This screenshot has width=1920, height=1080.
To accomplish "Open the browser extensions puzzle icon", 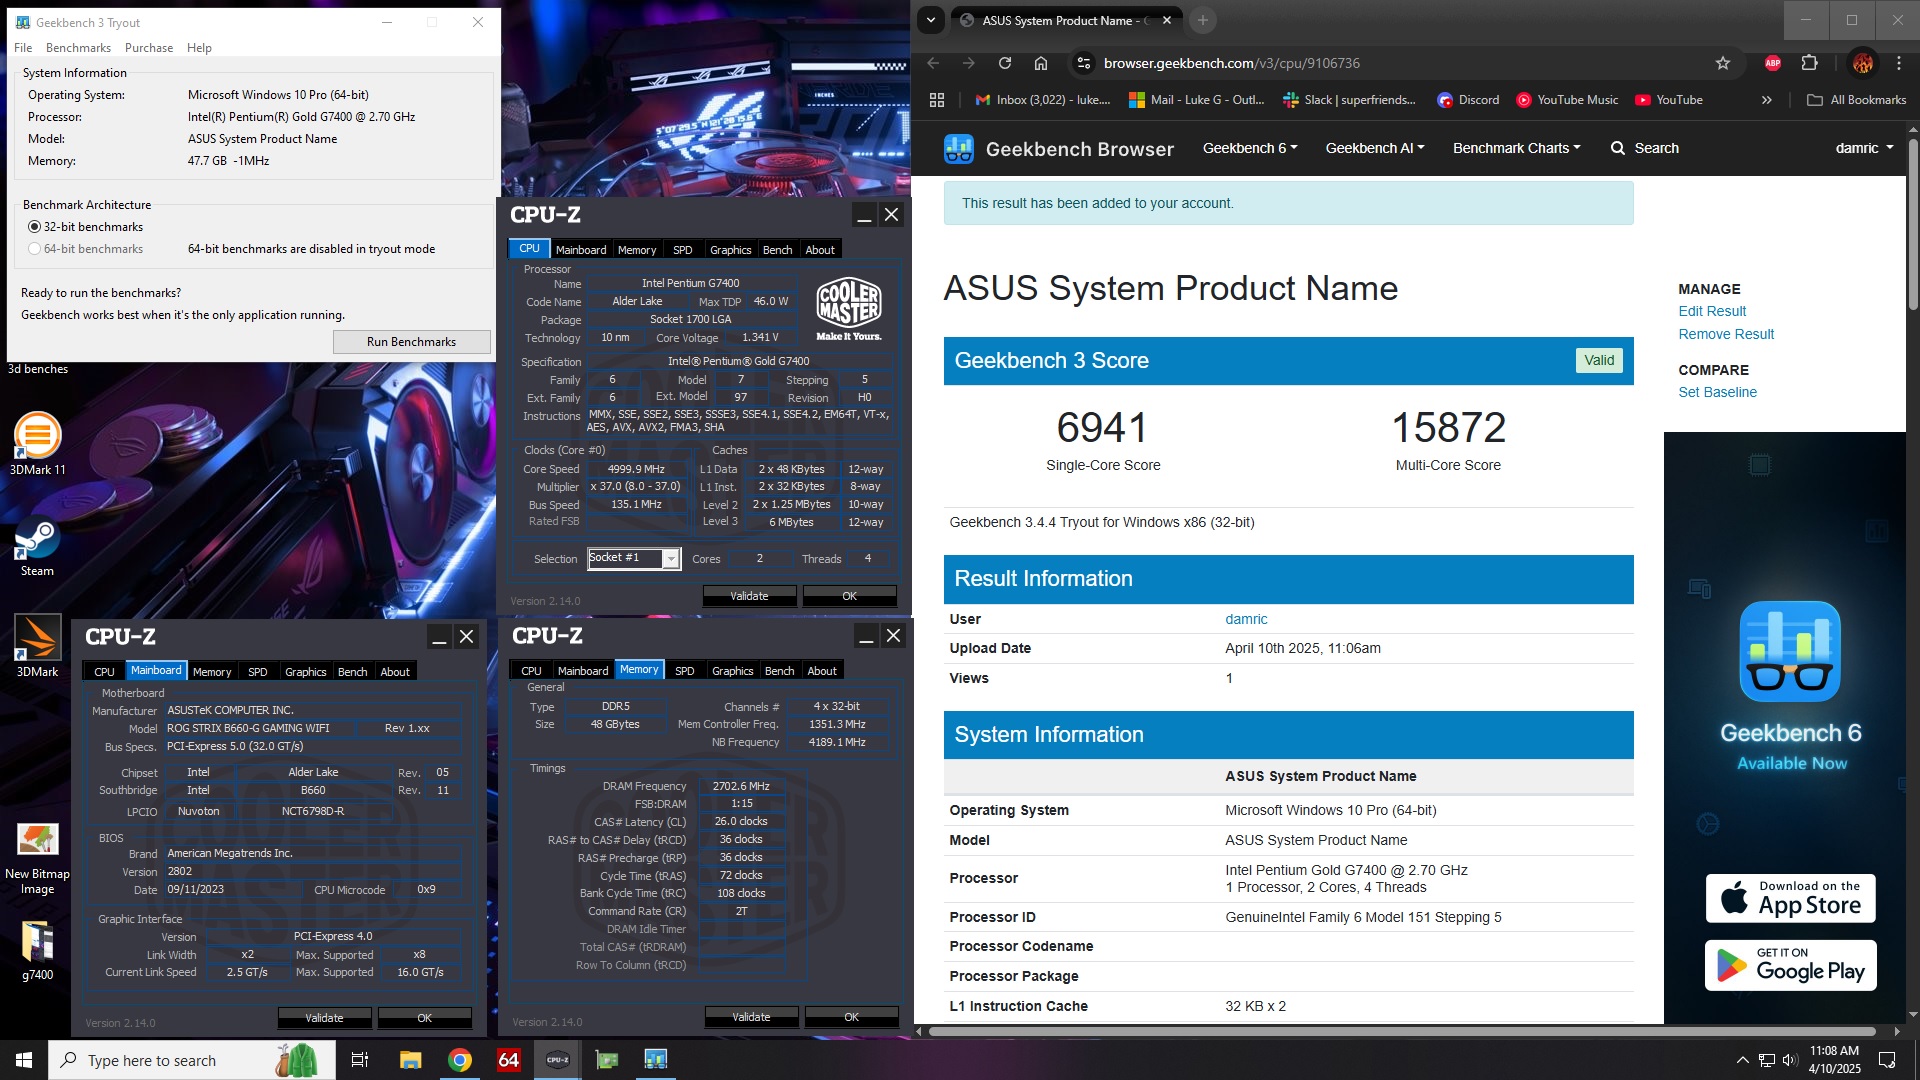I will [x=1809, y=63].
